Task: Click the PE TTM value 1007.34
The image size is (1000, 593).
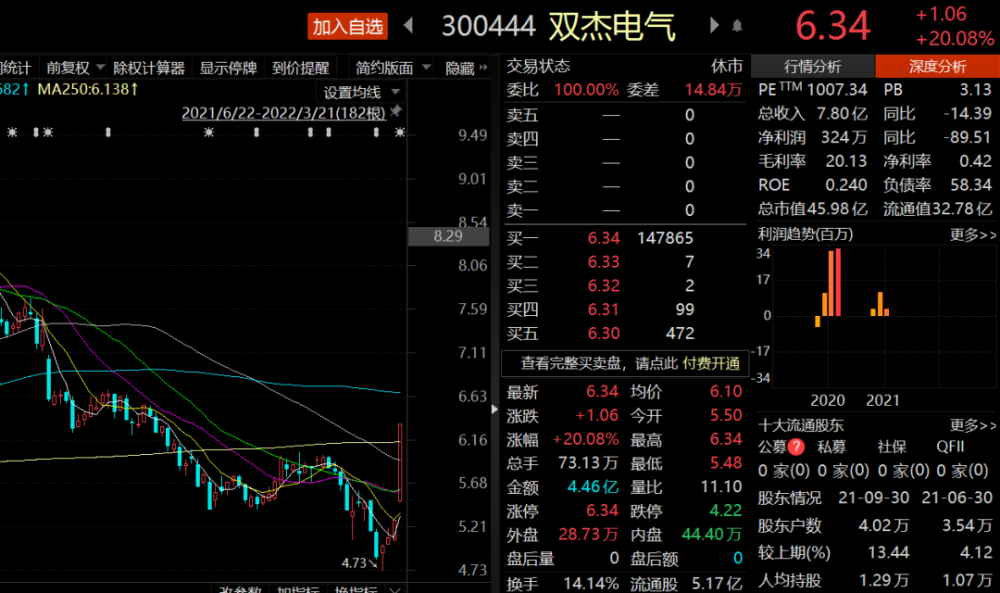Action: (x=837, y=90)
